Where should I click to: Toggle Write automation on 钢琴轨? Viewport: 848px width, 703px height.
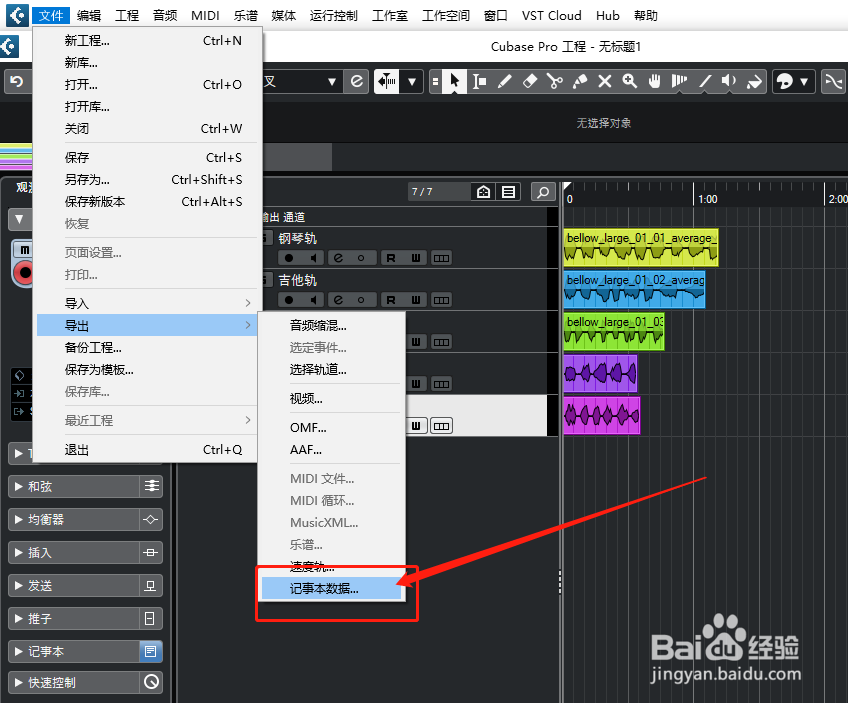tap(415, 258)
